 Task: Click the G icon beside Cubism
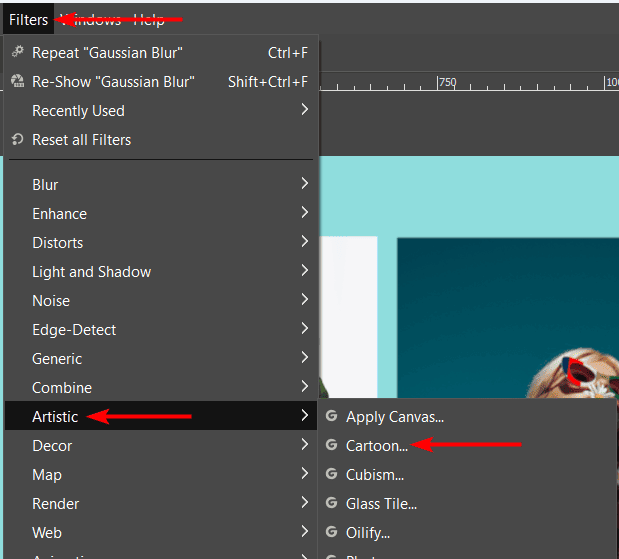click(332, 474)
